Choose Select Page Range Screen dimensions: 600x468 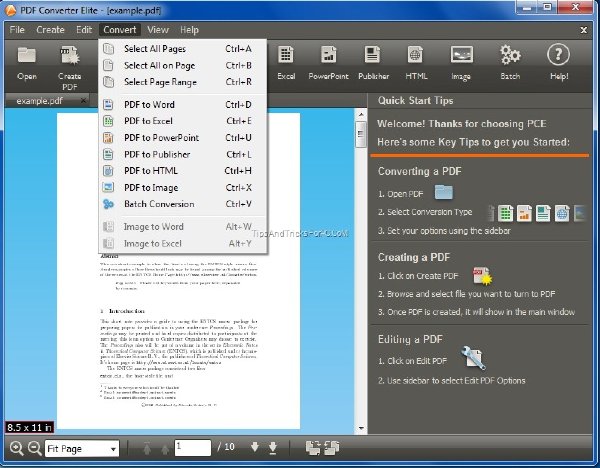(x=183, y=82)
